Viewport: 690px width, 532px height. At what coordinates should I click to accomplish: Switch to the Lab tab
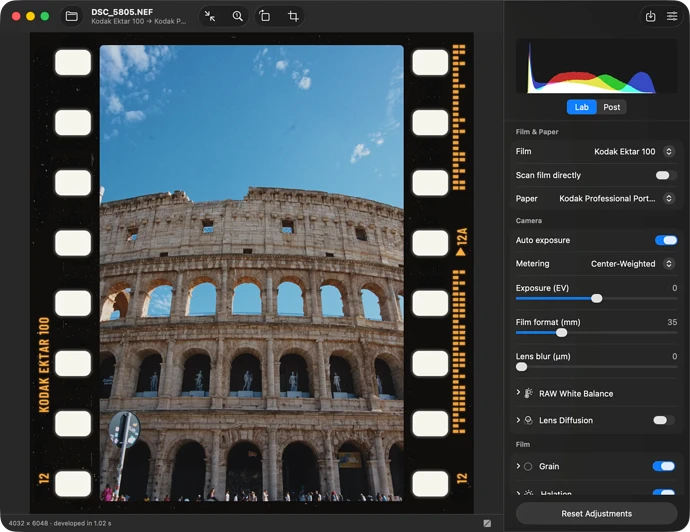pos(581,107)
